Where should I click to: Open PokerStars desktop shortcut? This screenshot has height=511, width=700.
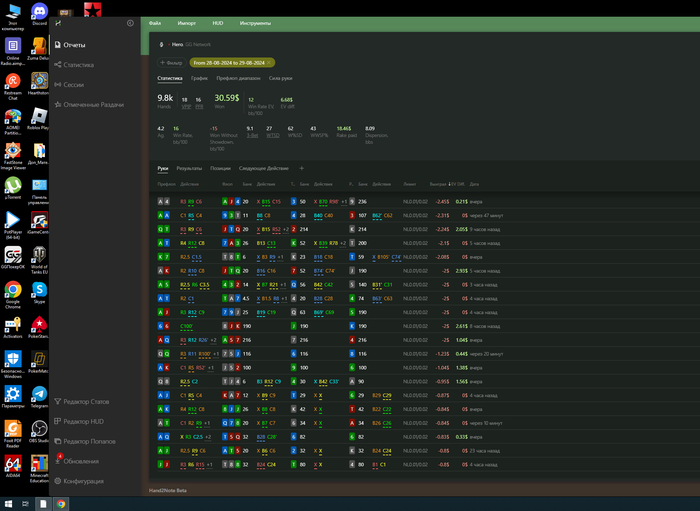39,327
